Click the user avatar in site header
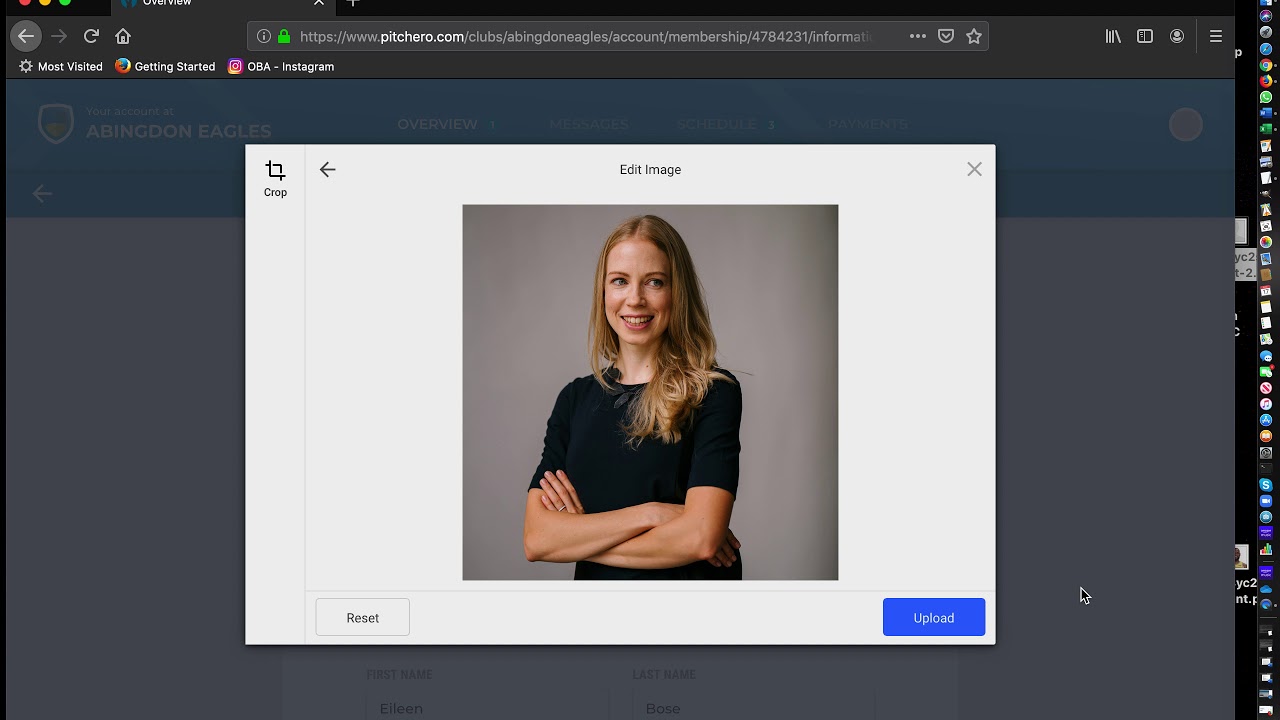Image resolution: width=1280 pixels, height=720 pixels. [x=1186, y=124]
